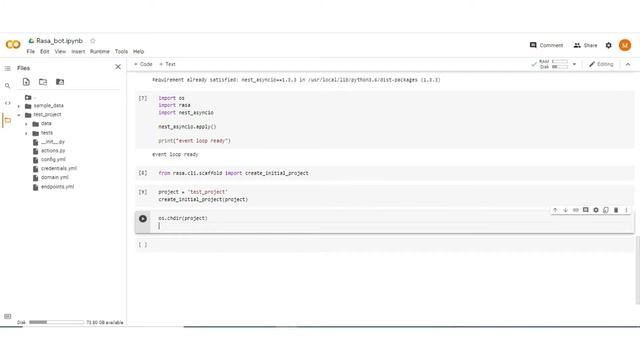Open the RAM/Disk runtime dropdown arrow
Screen dimensions: 640x360
pyautogui.click(x=574, y=64)
